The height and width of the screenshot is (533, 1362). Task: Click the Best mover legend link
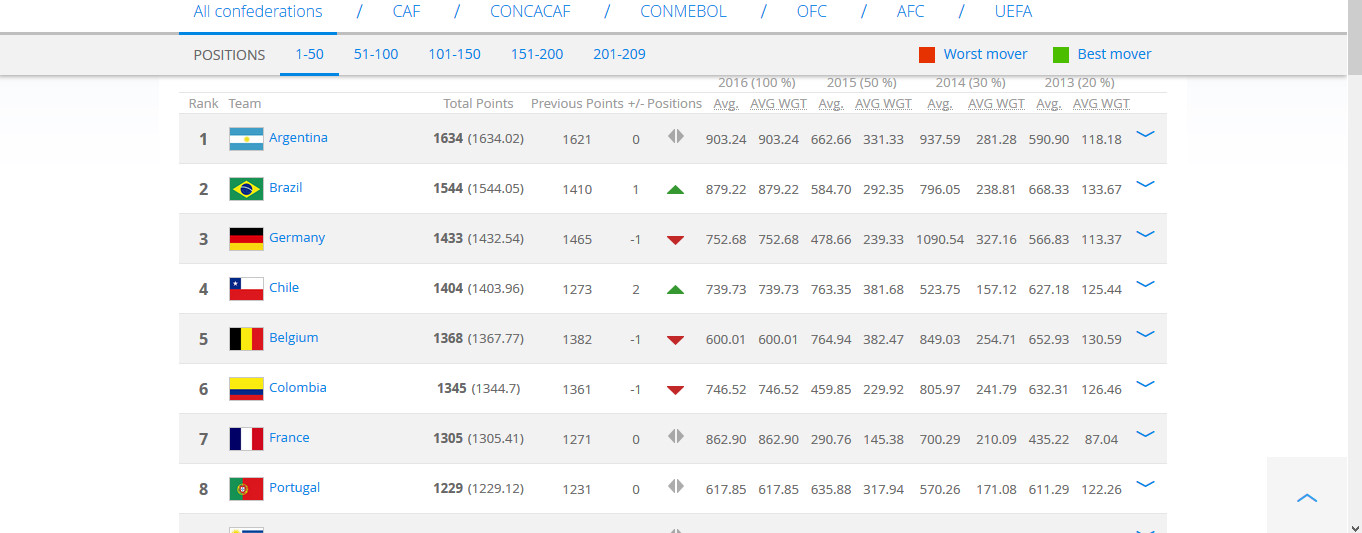point(1114,54)
